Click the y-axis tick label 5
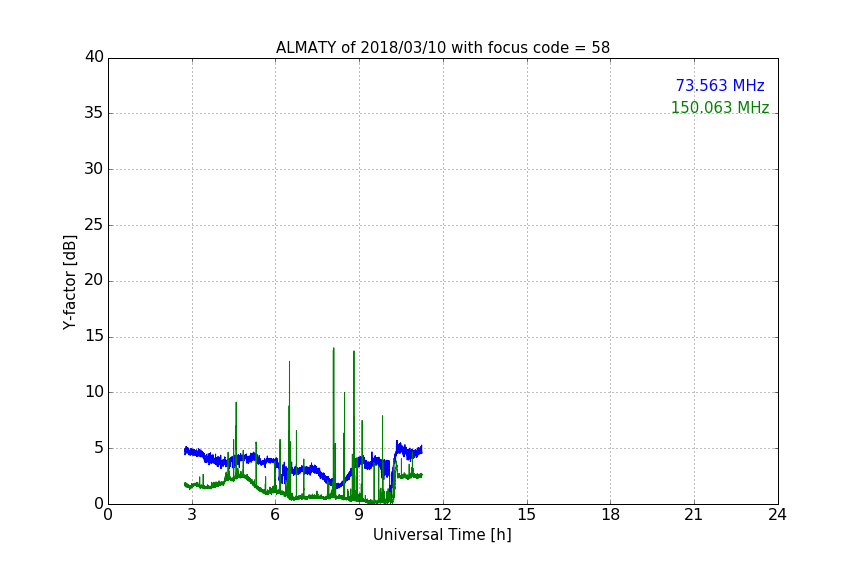This screenshot has height=576, width=864. 99,448
